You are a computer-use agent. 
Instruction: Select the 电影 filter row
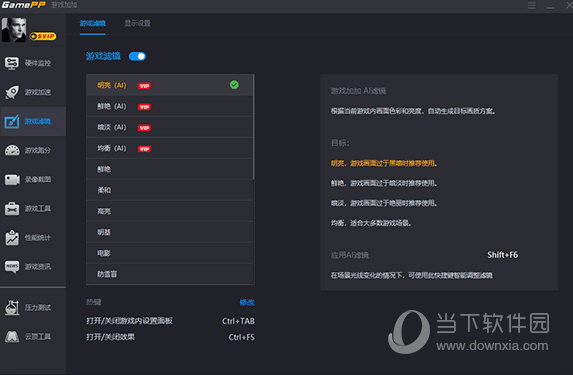(170, 253)
